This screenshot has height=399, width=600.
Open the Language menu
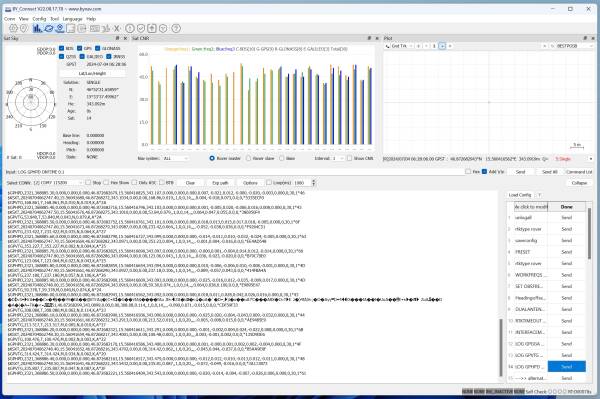(72, 19)
